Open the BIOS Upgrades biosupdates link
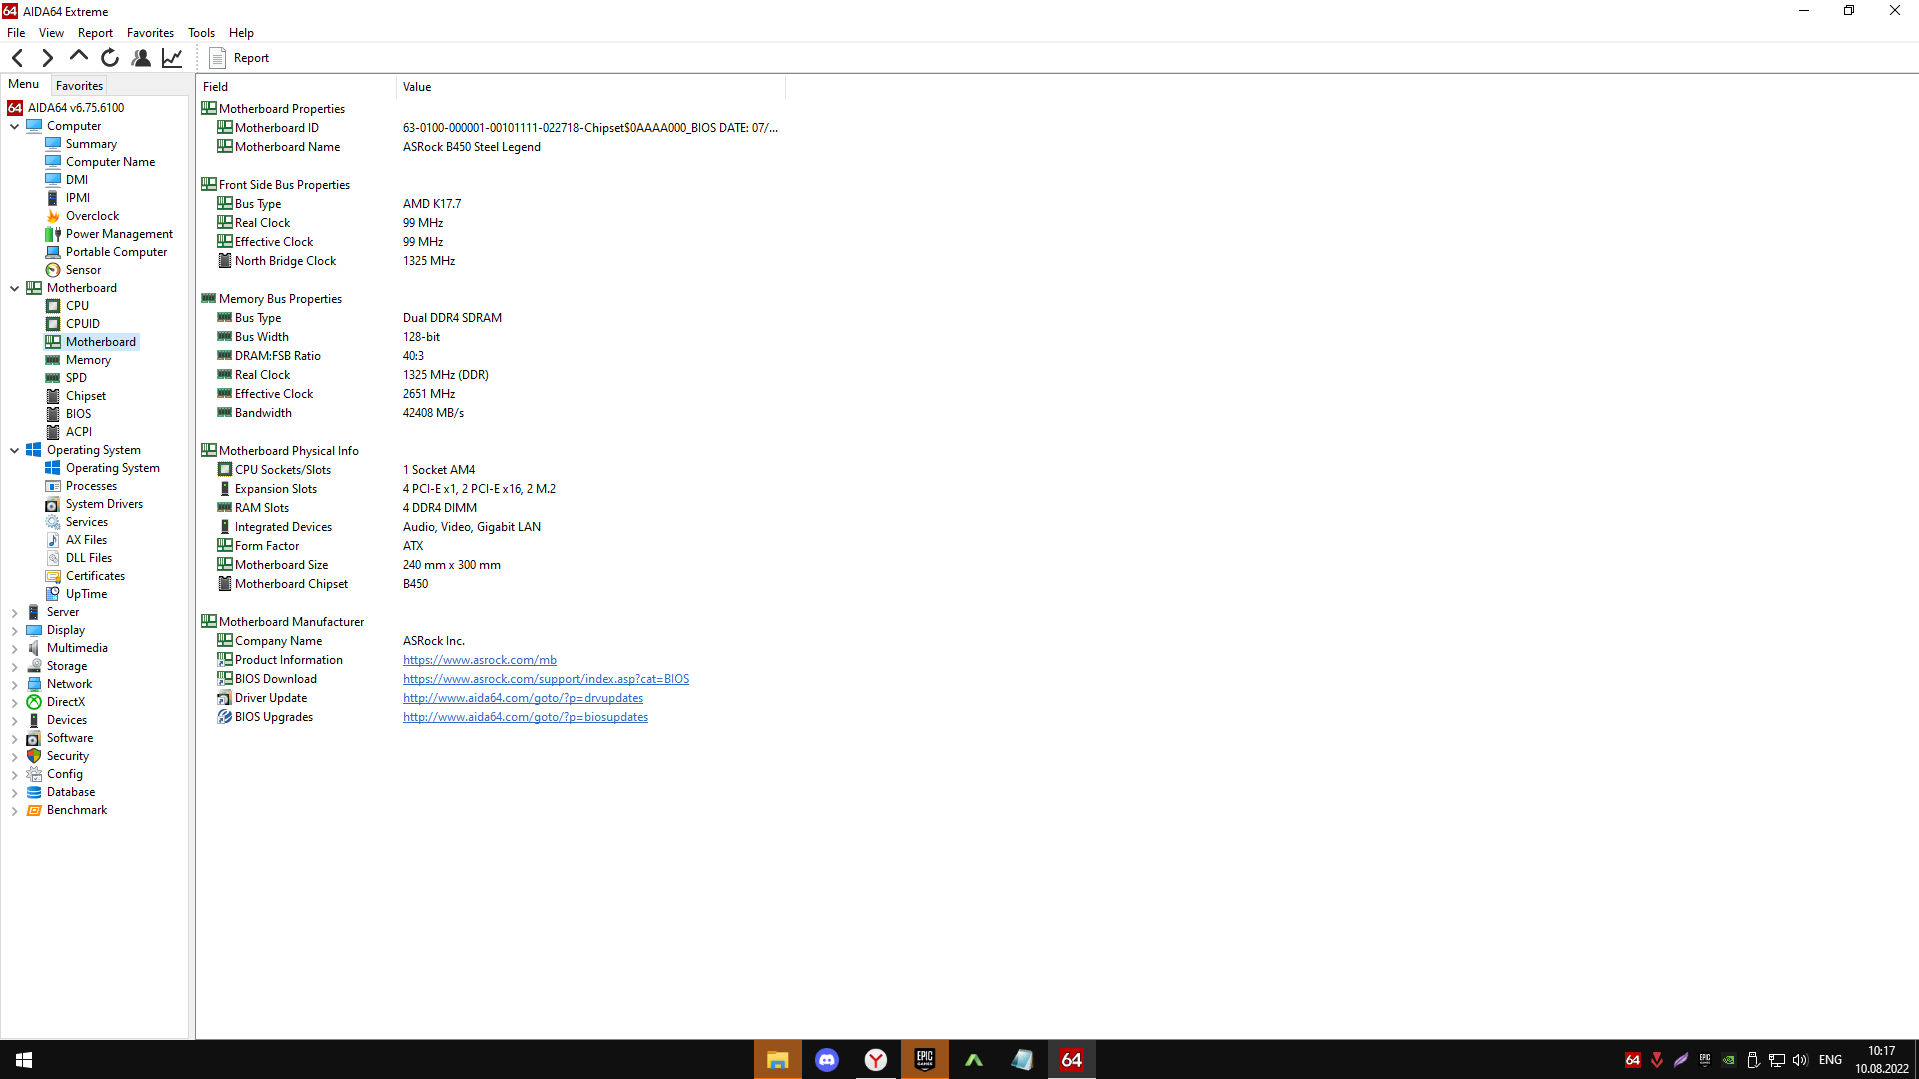 tap(525, 717)
